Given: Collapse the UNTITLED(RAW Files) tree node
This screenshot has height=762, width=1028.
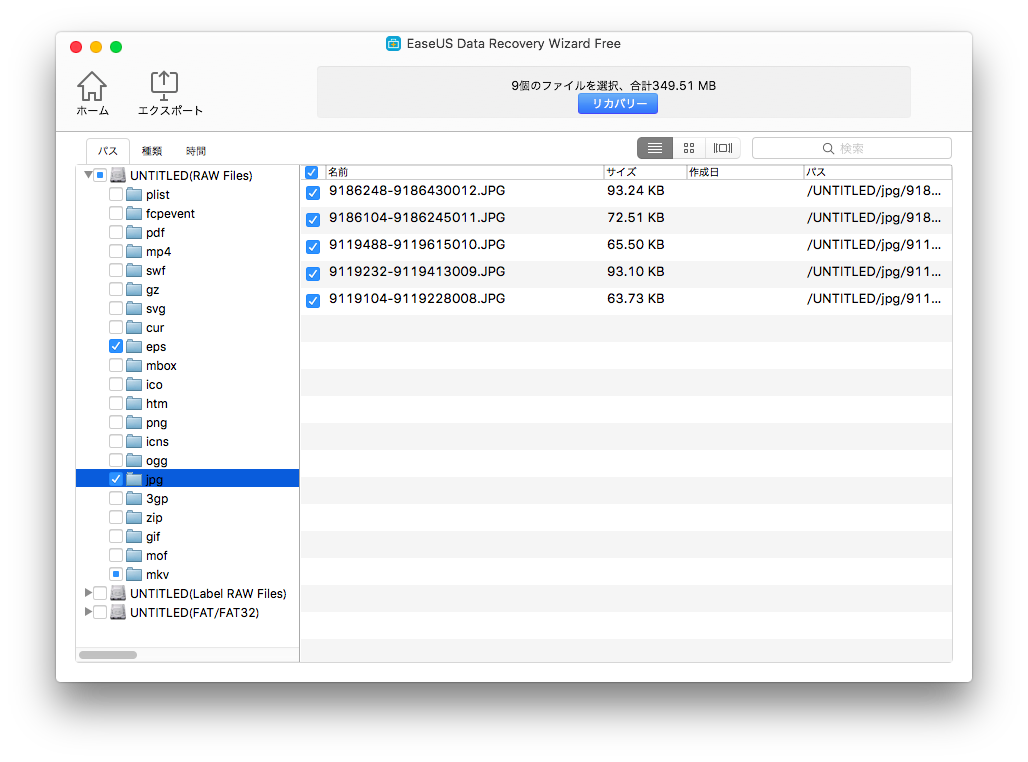Looking at the screenshot, I should click(x=88, y=175).
